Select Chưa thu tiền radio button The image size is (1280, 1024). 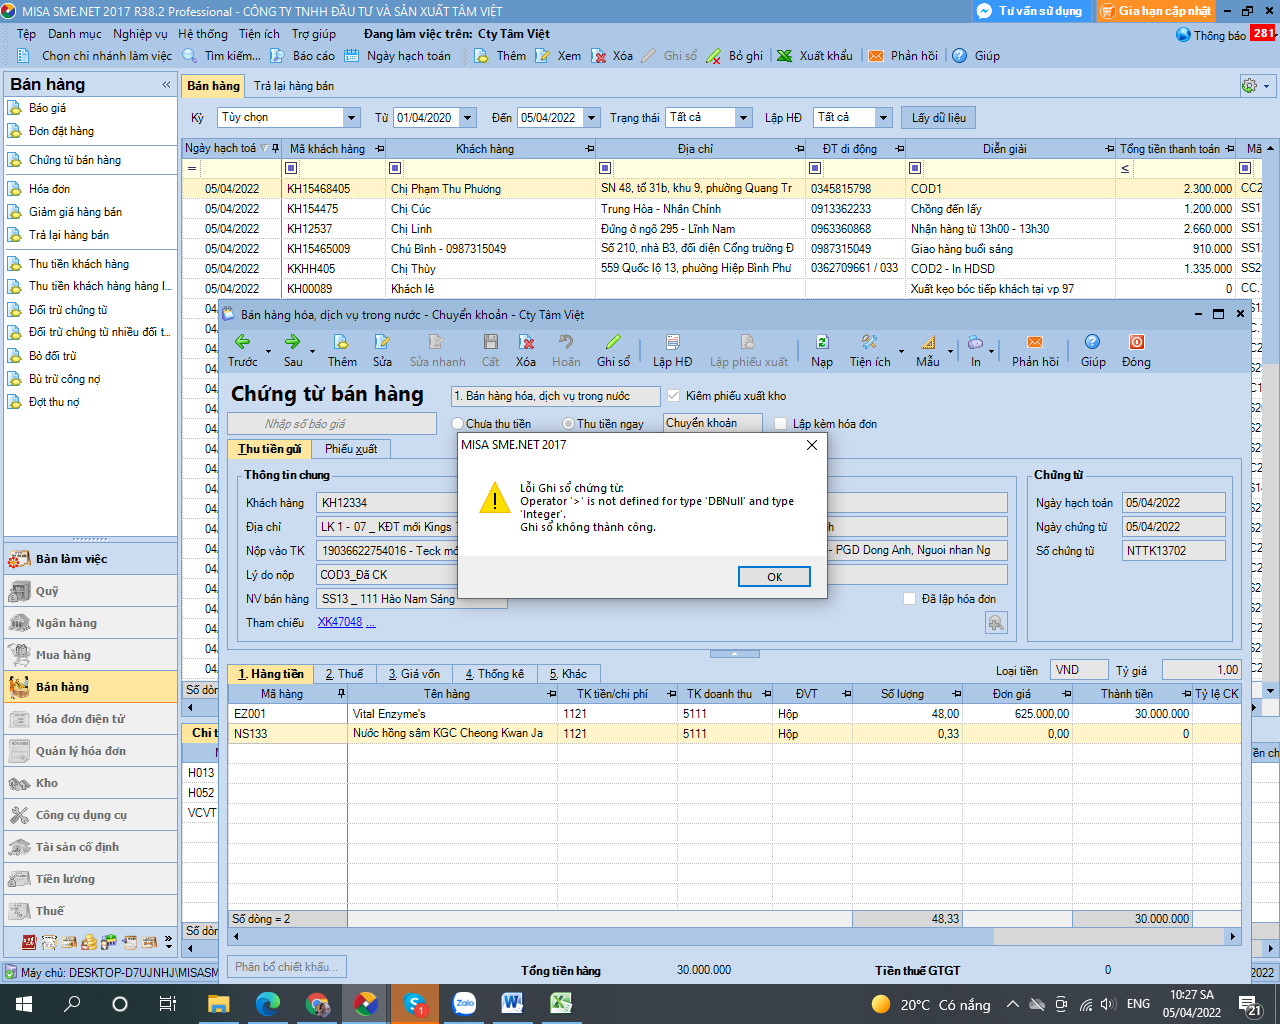[x=458, y=424]
